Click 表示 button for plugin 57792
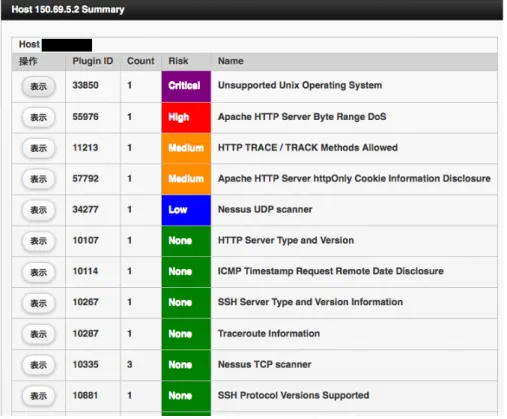This screenshot has height=419, width=507. 38,179
